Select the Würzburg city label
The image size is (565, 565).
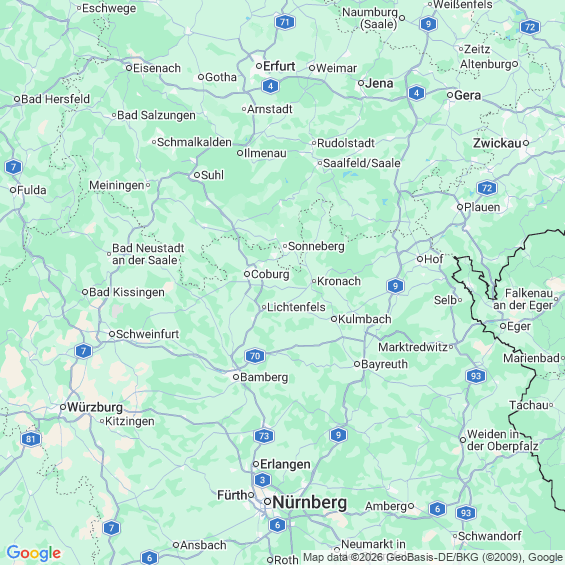(x=95, y=407)
